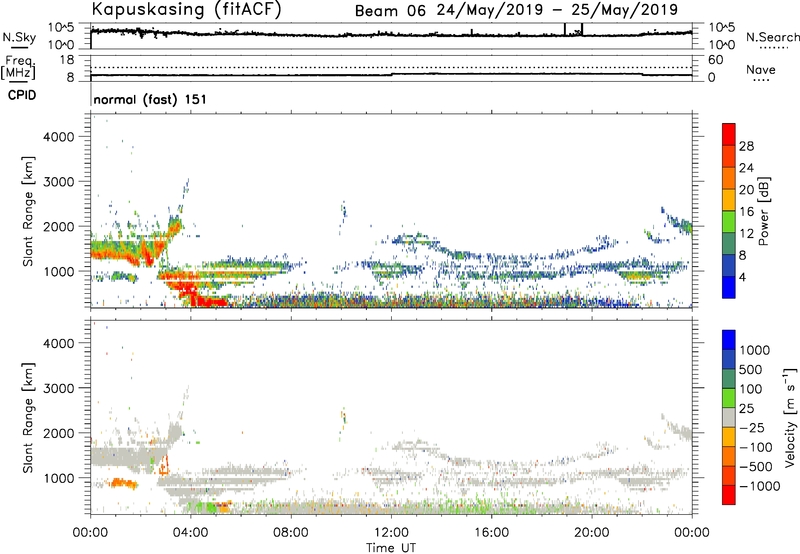Select the CPID row label
Image resolution: width=800 pixels, height=554 pixels.
pyautogui.click(x=22, y=95)
